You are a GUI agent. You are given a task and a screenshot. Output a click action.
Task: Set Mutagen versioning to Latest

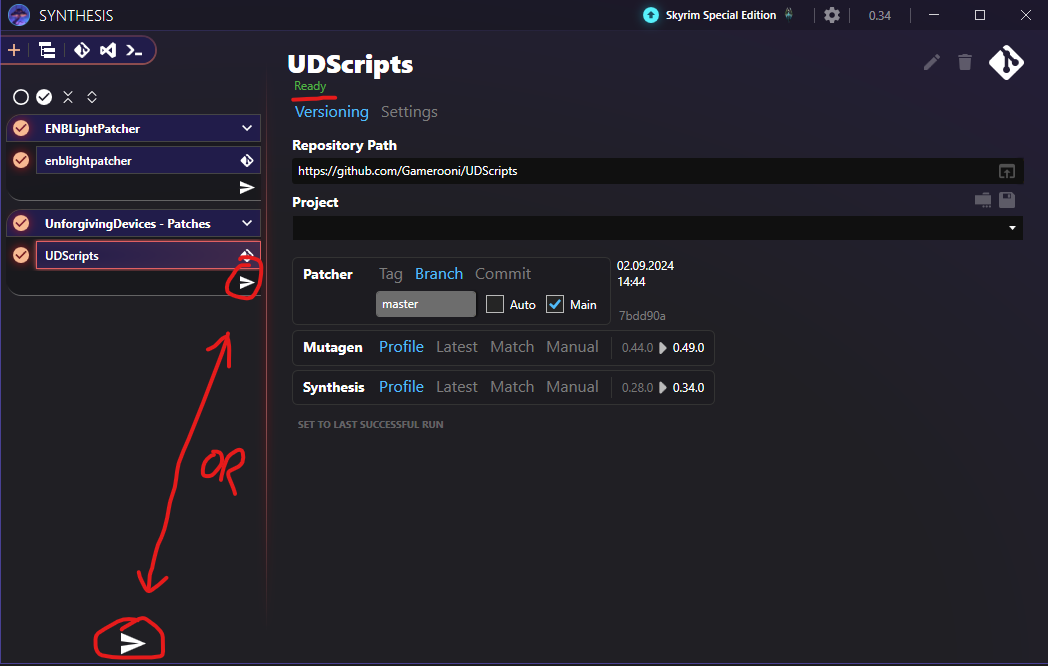coord(456,347)
